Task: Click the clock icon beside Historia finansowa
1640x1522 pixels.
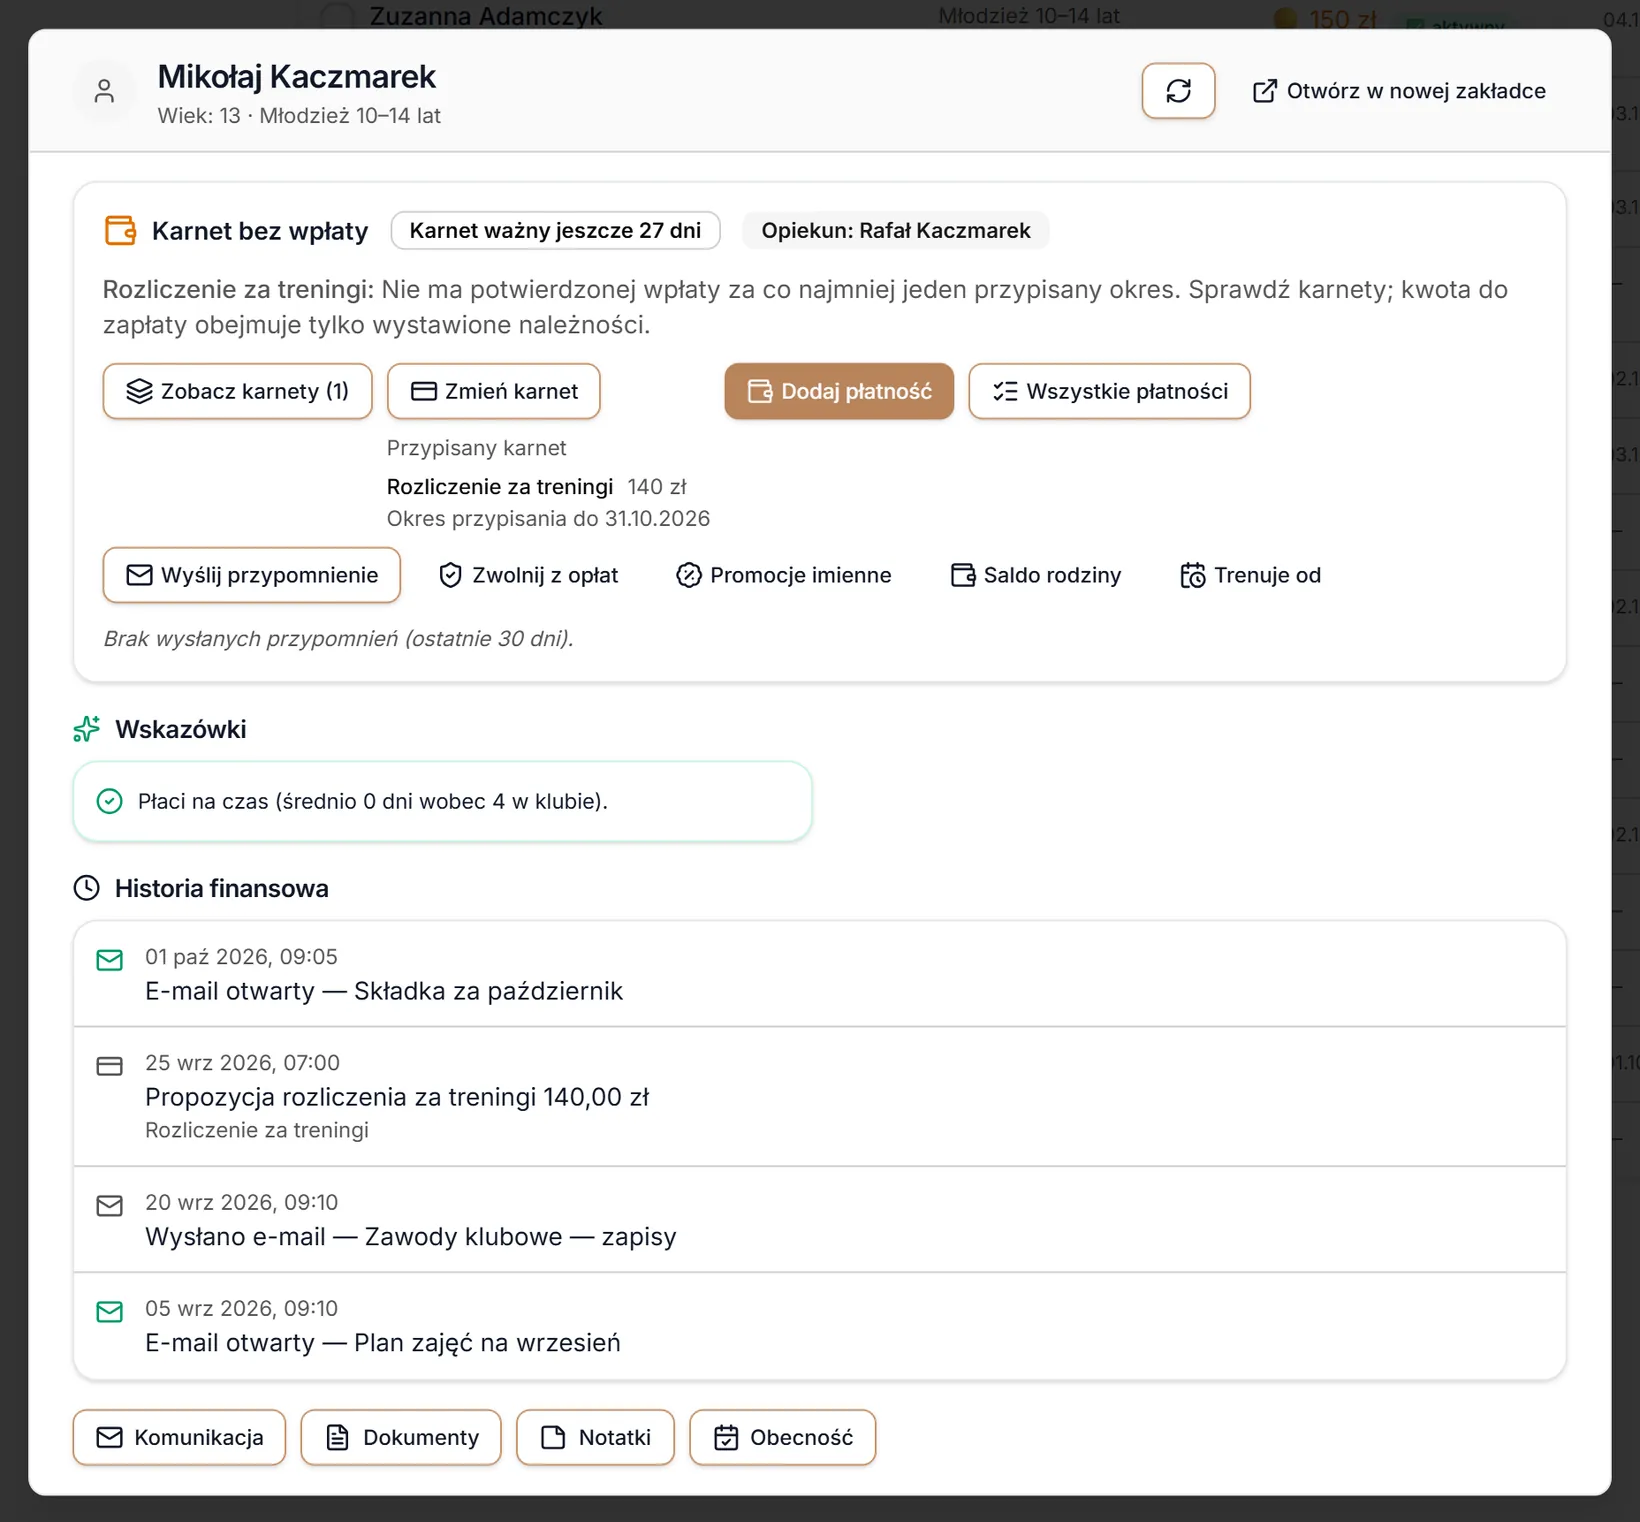Action: point(87,888)
